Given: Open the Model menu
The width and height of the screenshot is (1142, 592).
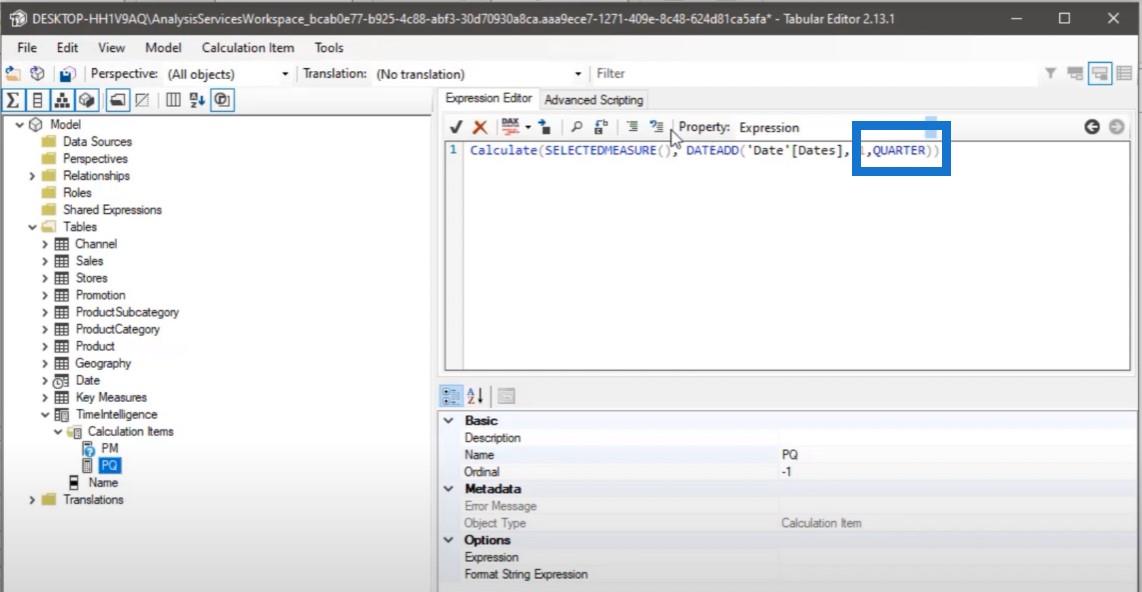Looking at the screenshot, I should click(x=163, y=47).
